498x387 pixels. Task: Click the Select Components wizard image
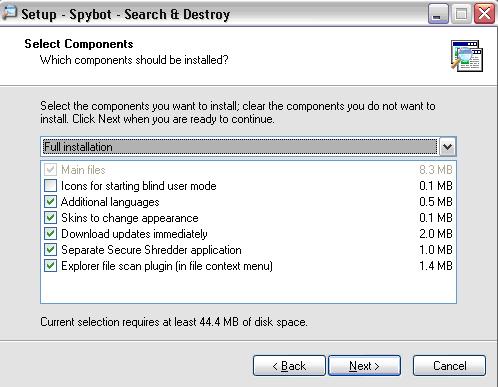[467, 56]
